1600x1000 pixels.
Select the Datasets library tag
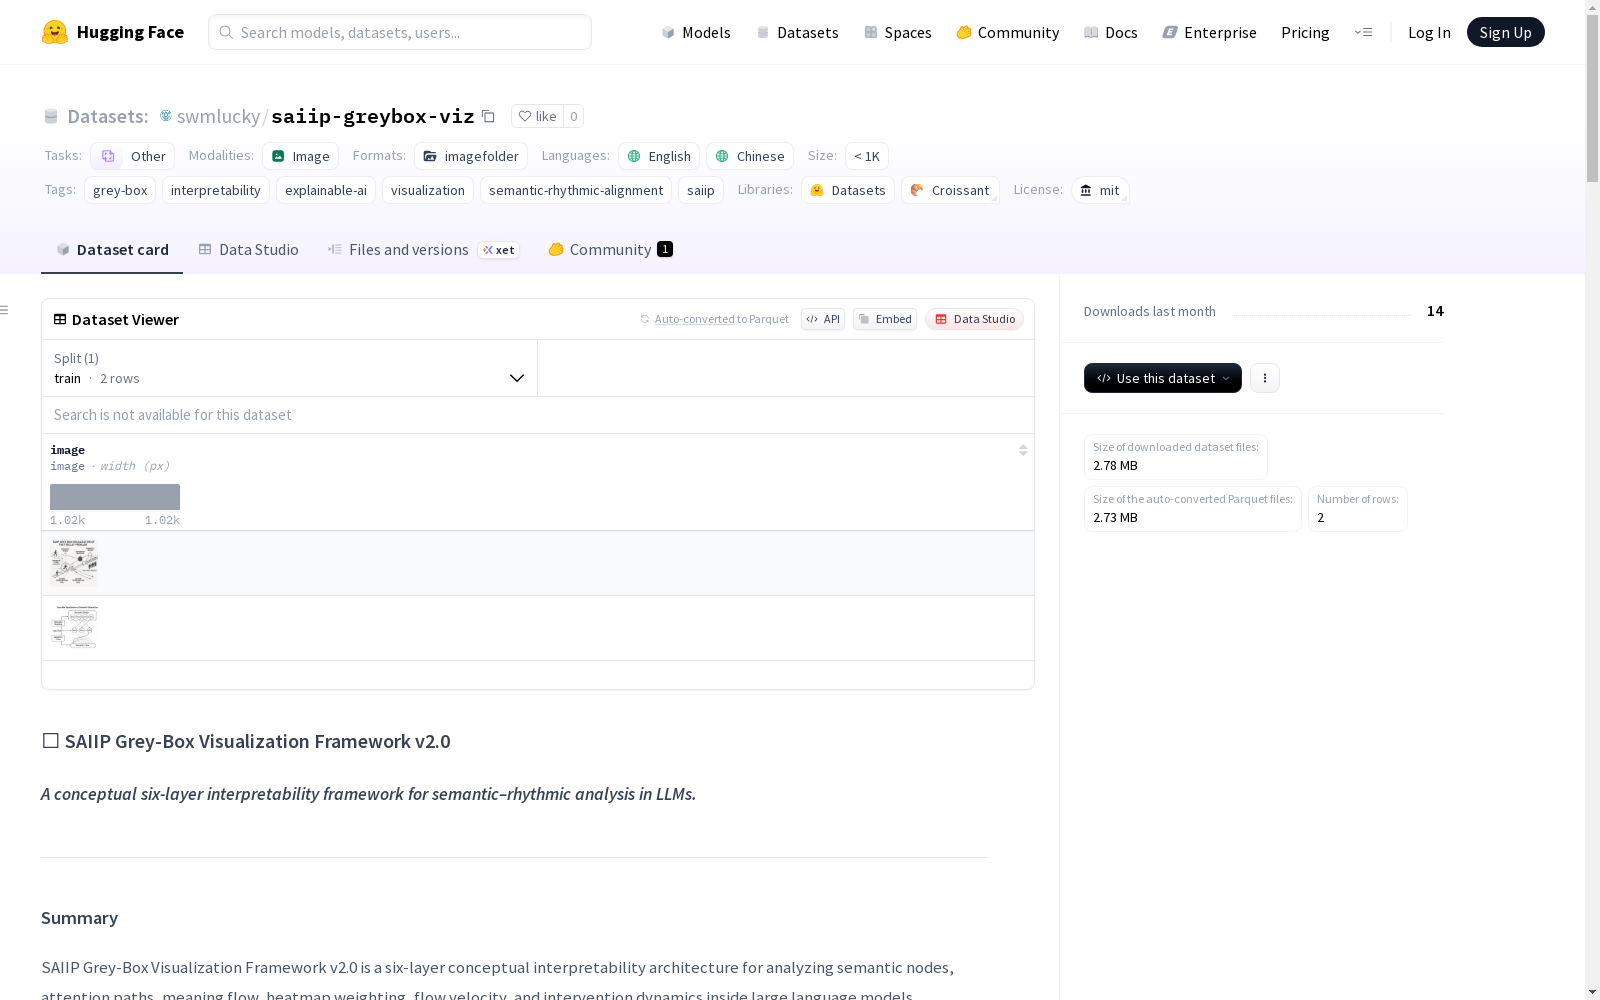point(848,190)
